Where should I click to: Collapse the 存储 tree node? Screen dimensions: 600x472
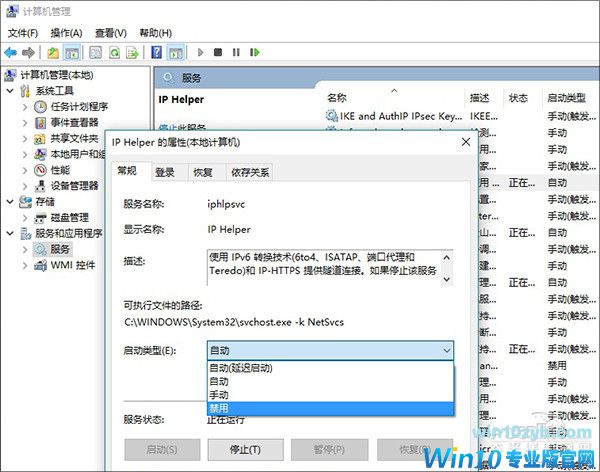[x=10, y=201]
